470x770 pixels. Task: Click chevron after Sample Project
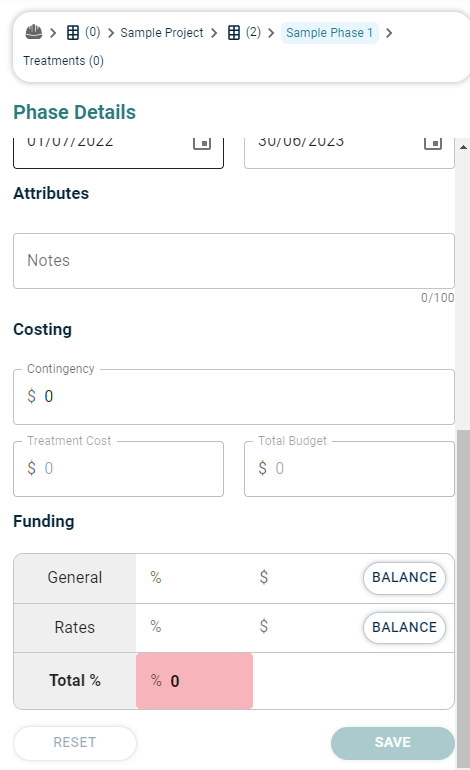214,33
